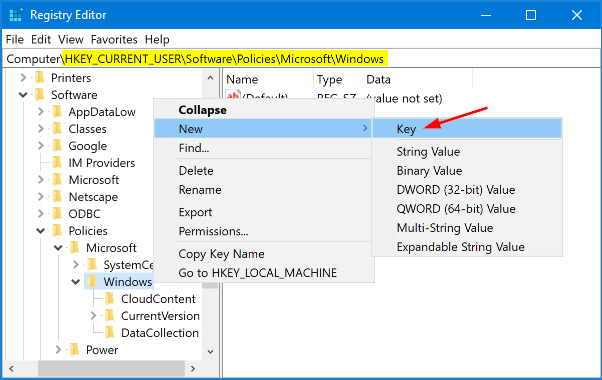Select Key in the New submenu
This screenshot has height=380, width=602.
pos(467,129)
